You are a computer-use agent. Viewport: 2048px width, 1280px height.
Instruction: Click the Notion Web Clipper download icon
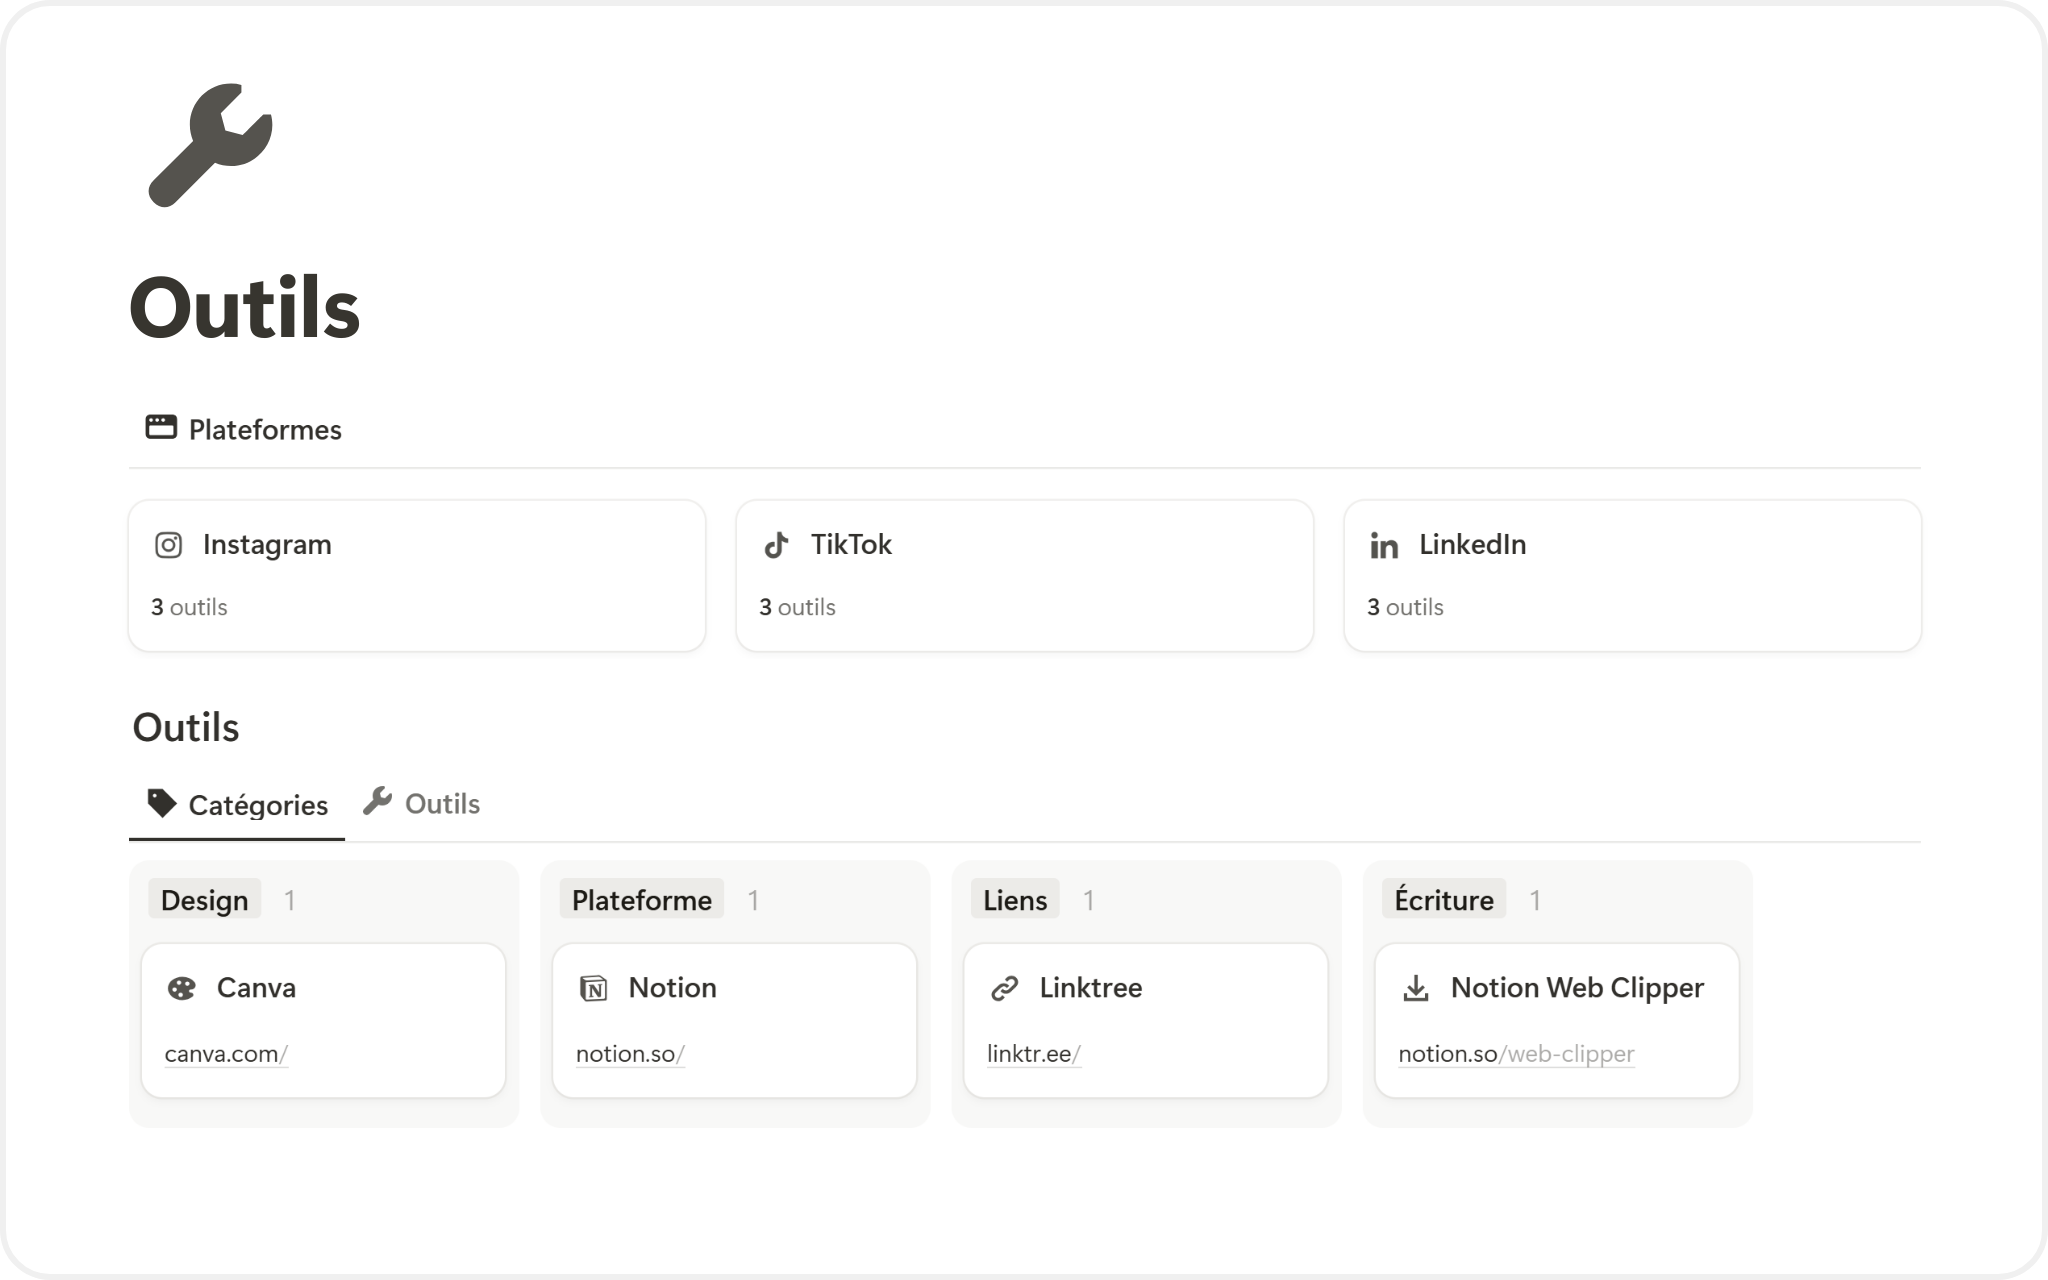pyautogui.click(x=1415, y=989)
